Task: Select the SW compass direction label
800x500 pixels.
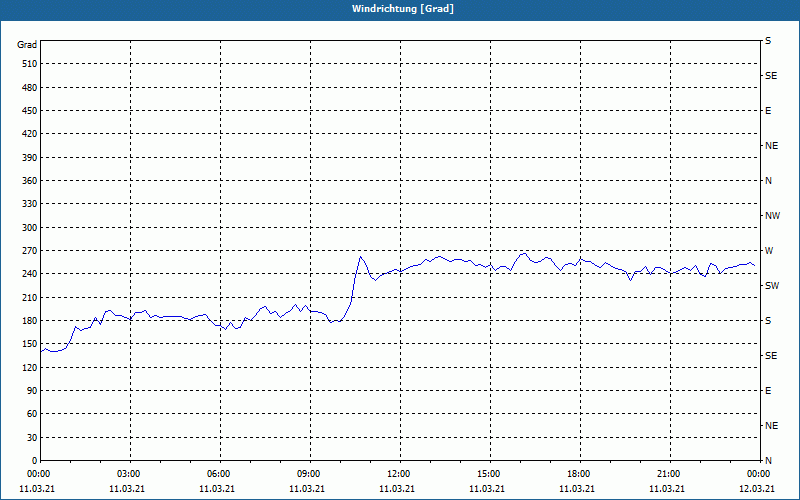Action: (x=772, y=286)
